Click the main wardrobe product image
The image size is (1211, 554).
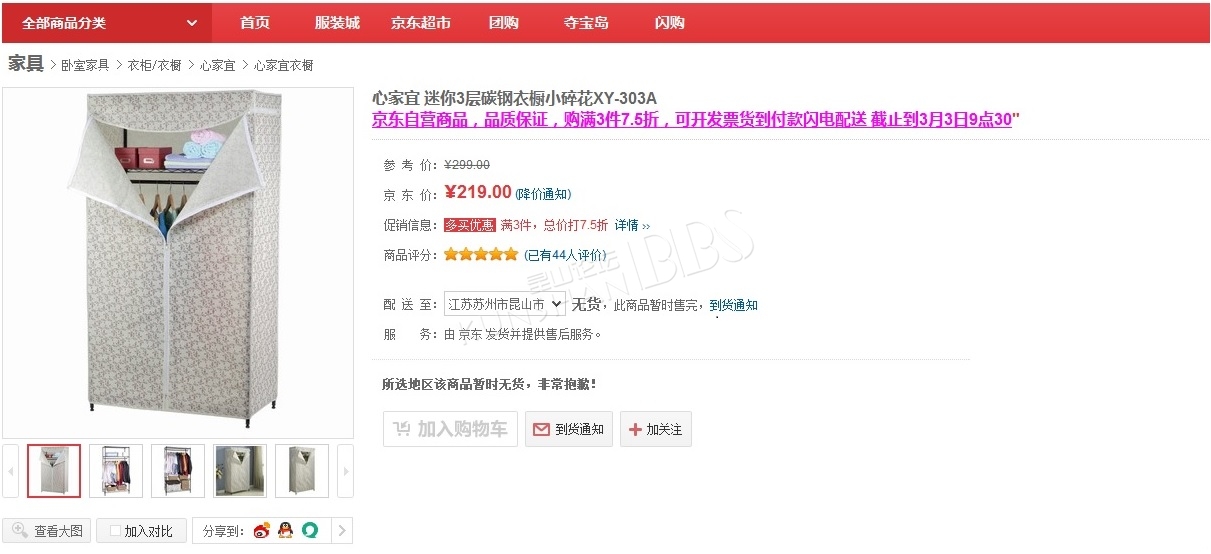click(178, 263)
